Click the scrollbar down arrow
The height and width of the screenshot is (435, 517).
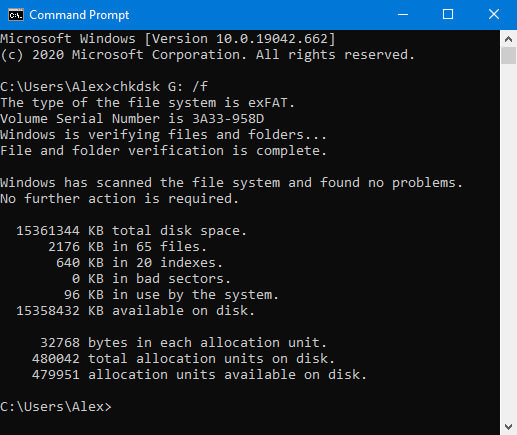pos(508,426)
